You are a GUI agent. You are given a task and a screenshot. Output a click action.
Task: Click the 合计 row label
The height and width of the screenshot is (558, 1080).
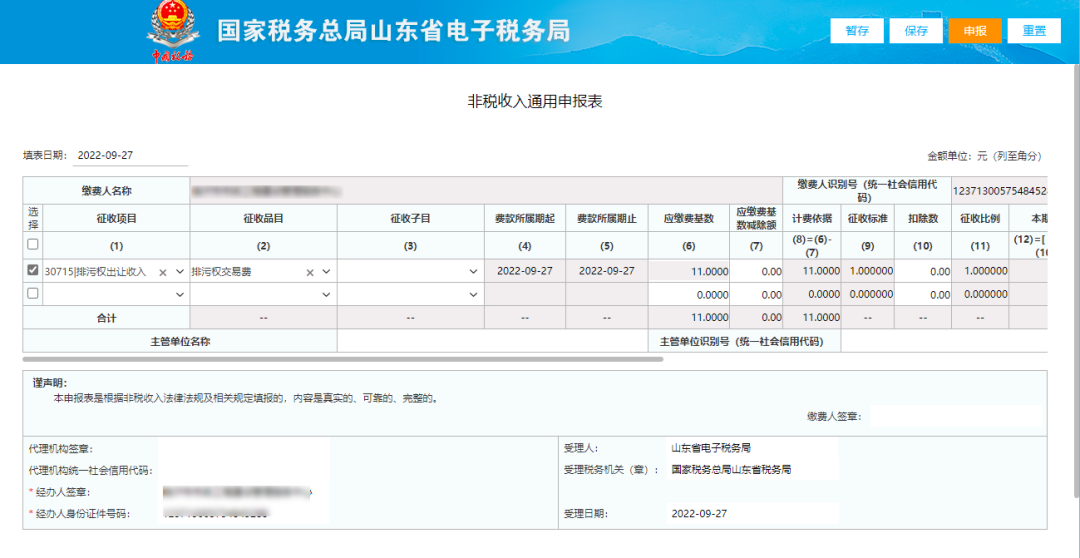106,318
